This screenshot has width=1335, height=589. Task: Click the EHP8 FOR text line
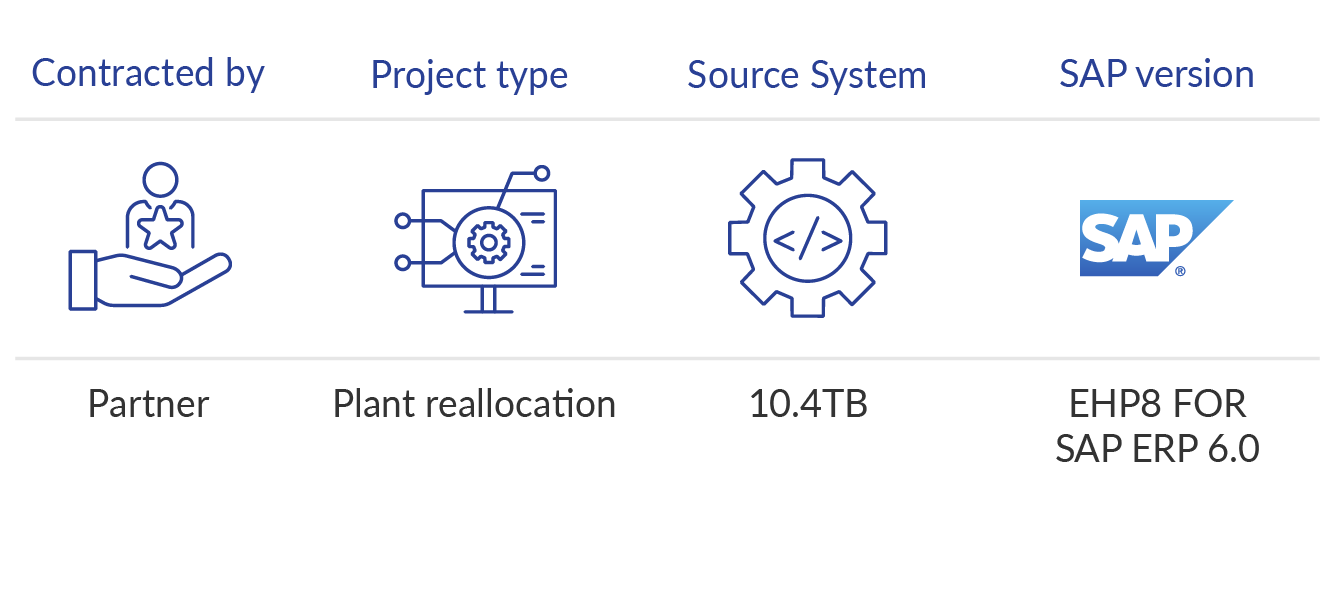point(1157,404)
